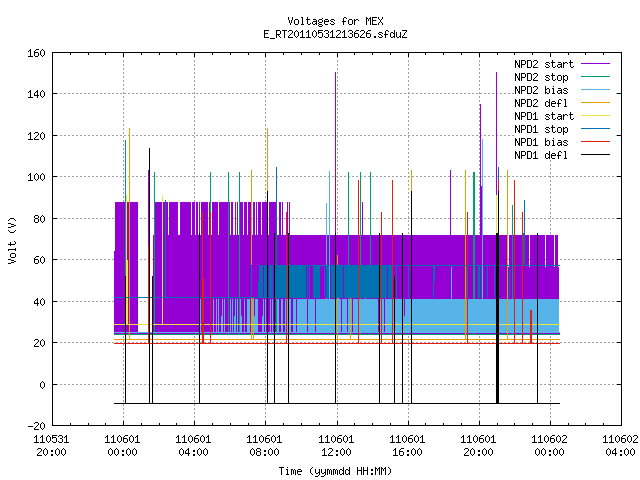640x480 pixels.
Task: Click the Time (yymmdd HH:MM) axis label
Action: [x=335, y=471]
